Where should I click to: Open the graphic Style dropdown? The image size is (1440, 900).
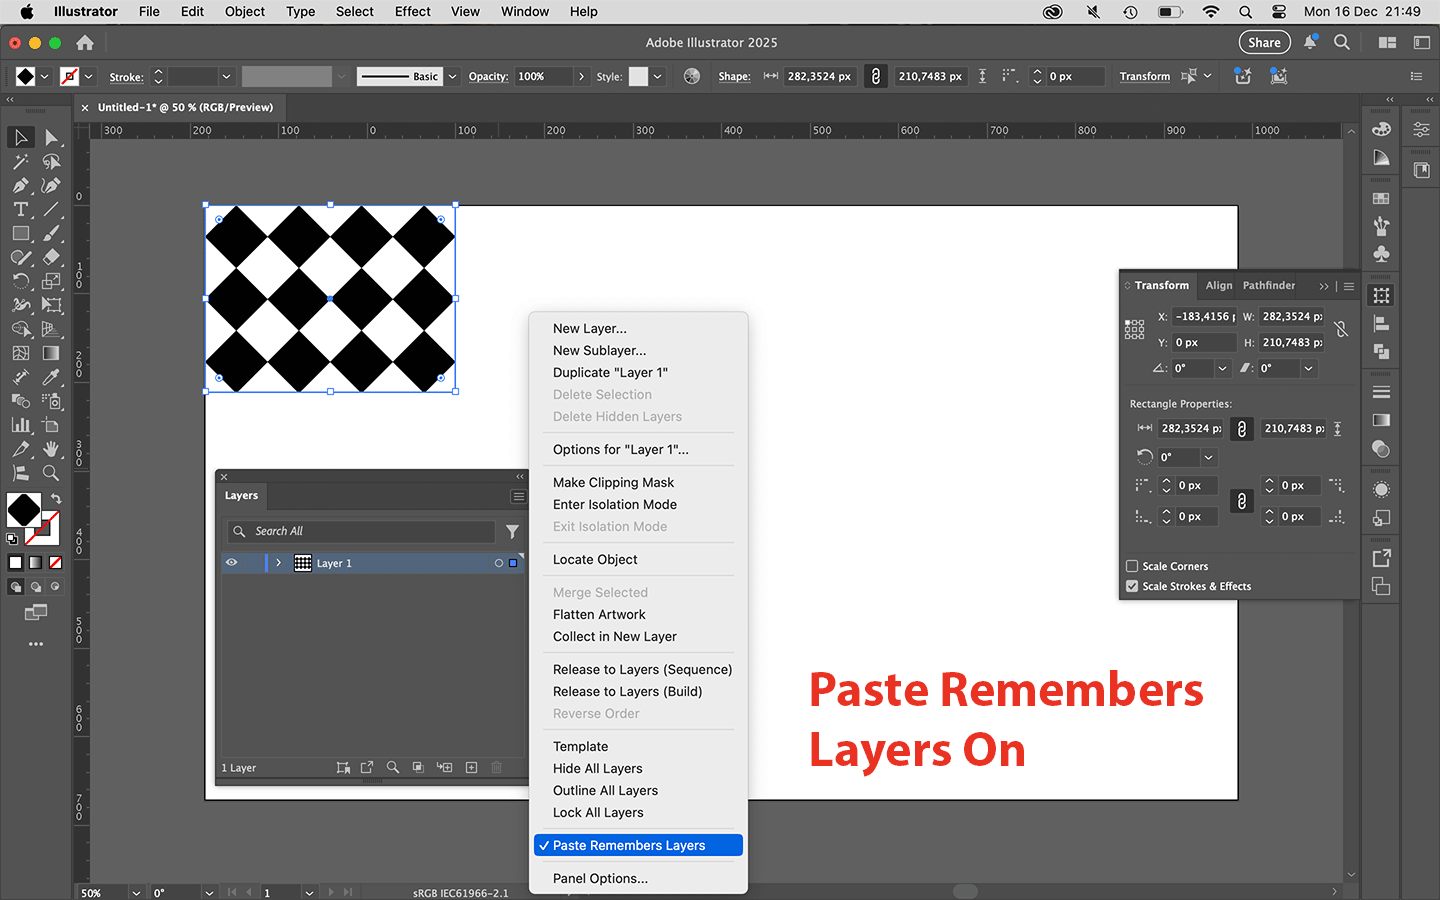[x=657, y=76]
